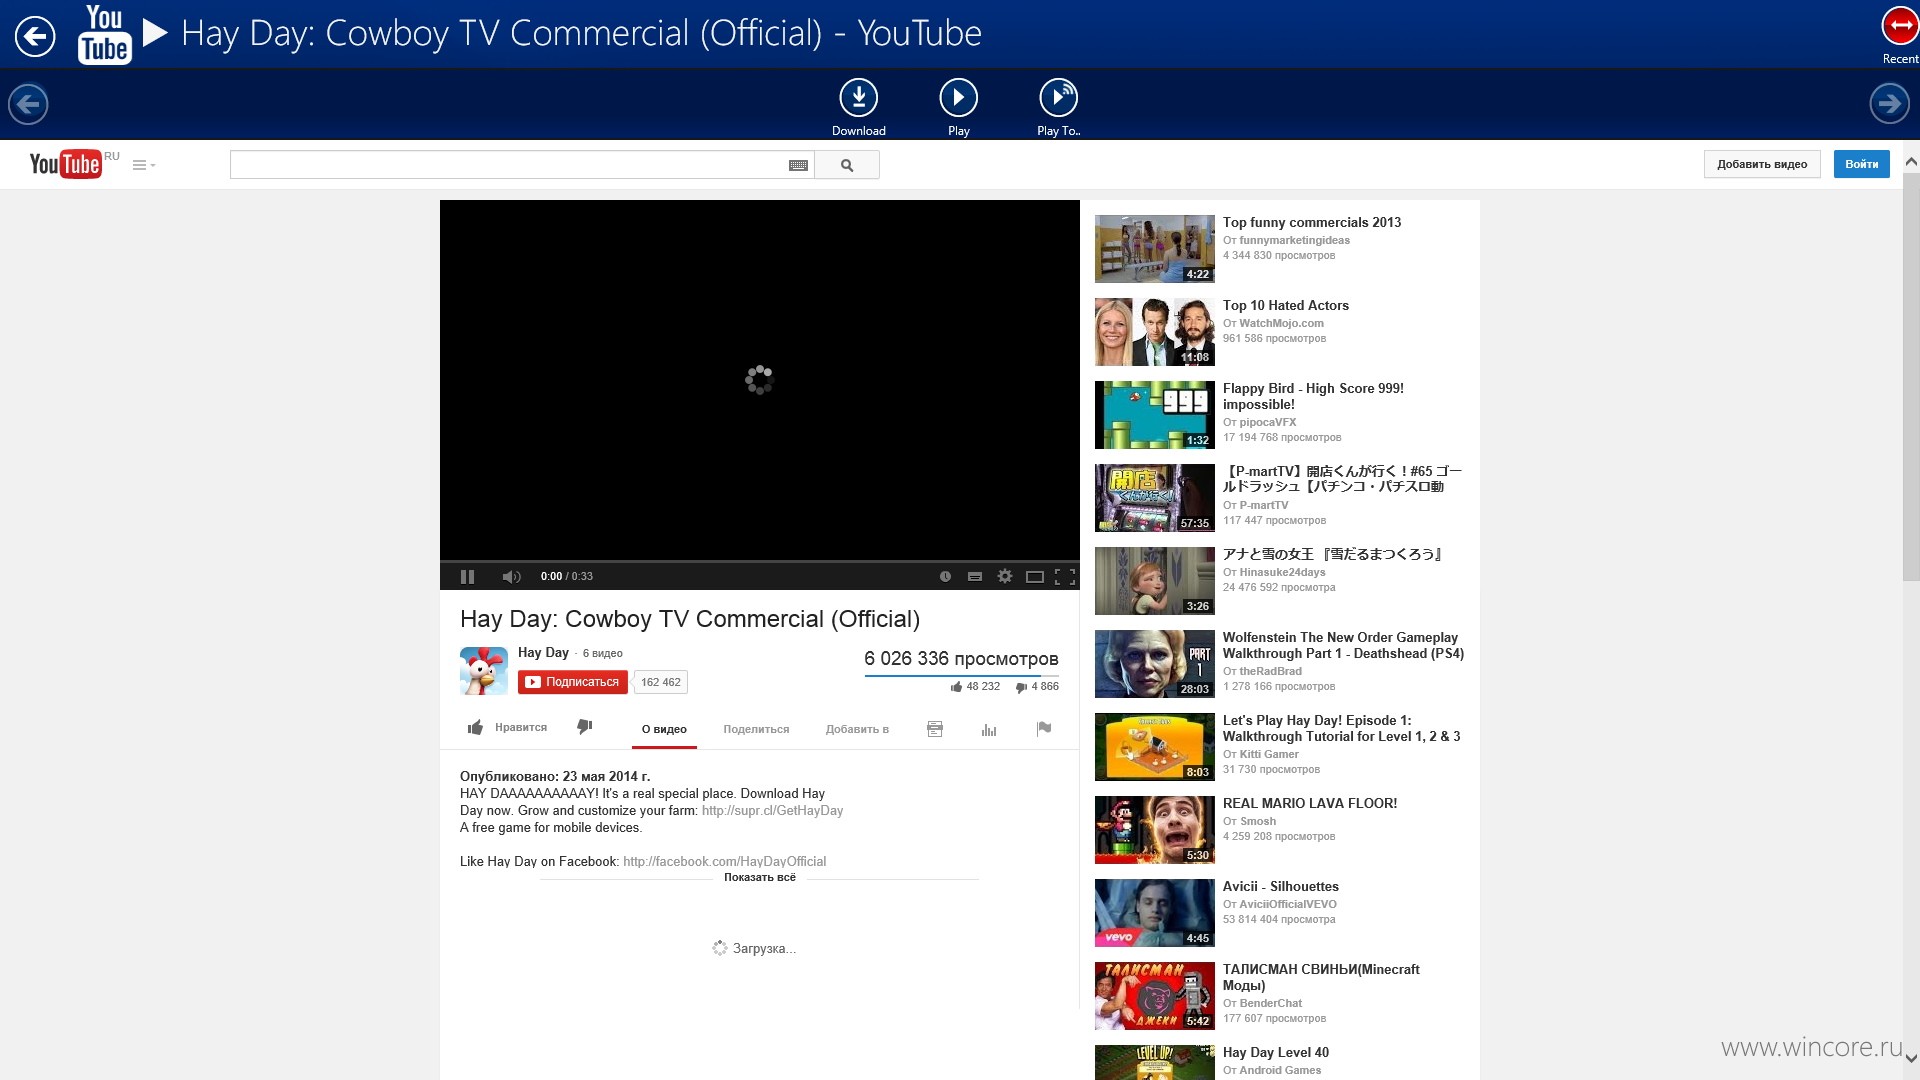Open ТАЛИСМАН СВИНЬИ Minecraft video title
The image size is (1920, 1080).
[x=1321, y=977]
